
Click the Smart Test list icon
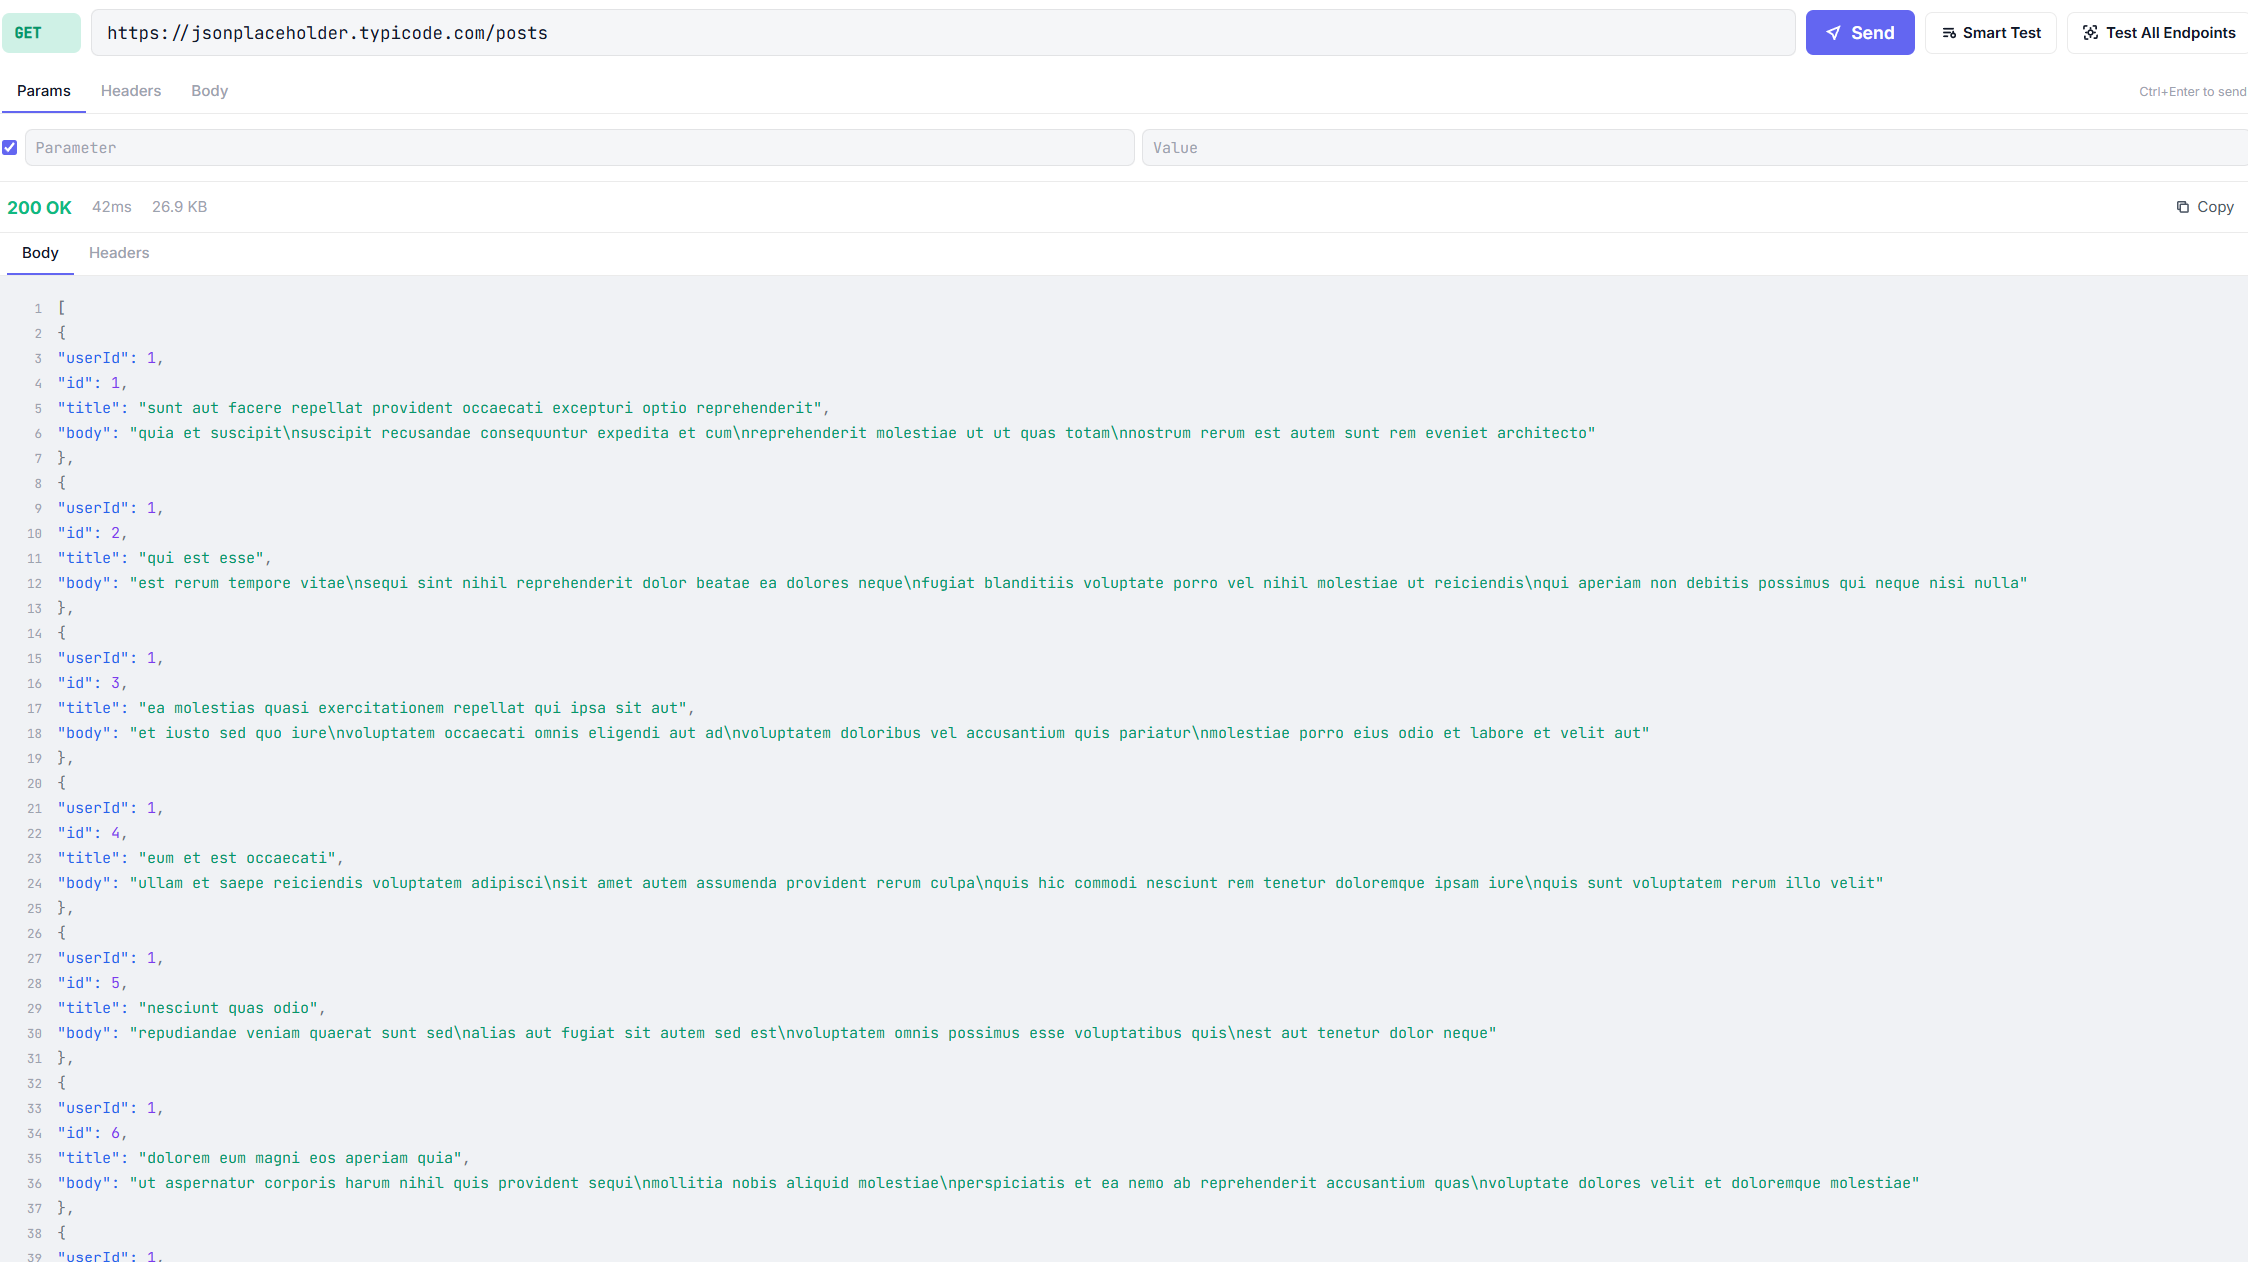pyautogui.click(x=1949, y=33)
